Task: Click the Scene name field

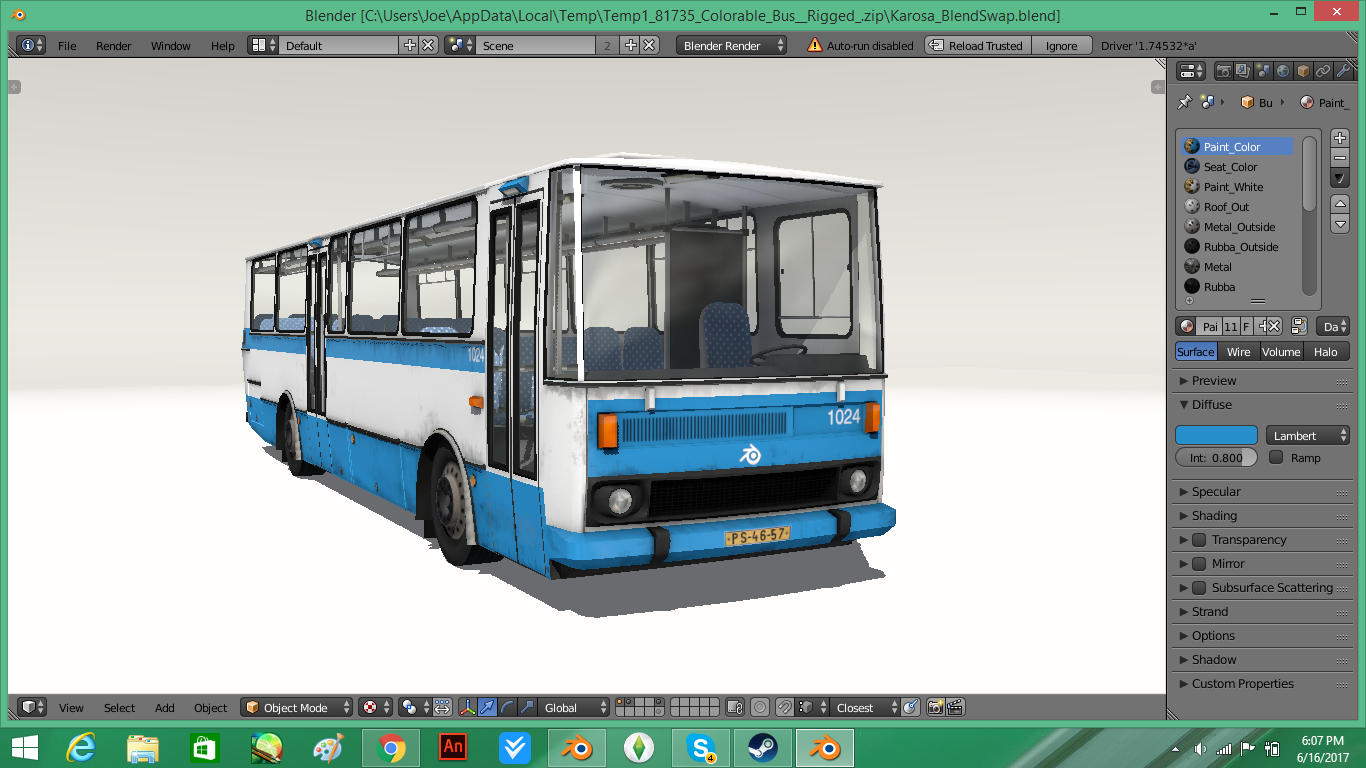Action: (x=535, y=45)
